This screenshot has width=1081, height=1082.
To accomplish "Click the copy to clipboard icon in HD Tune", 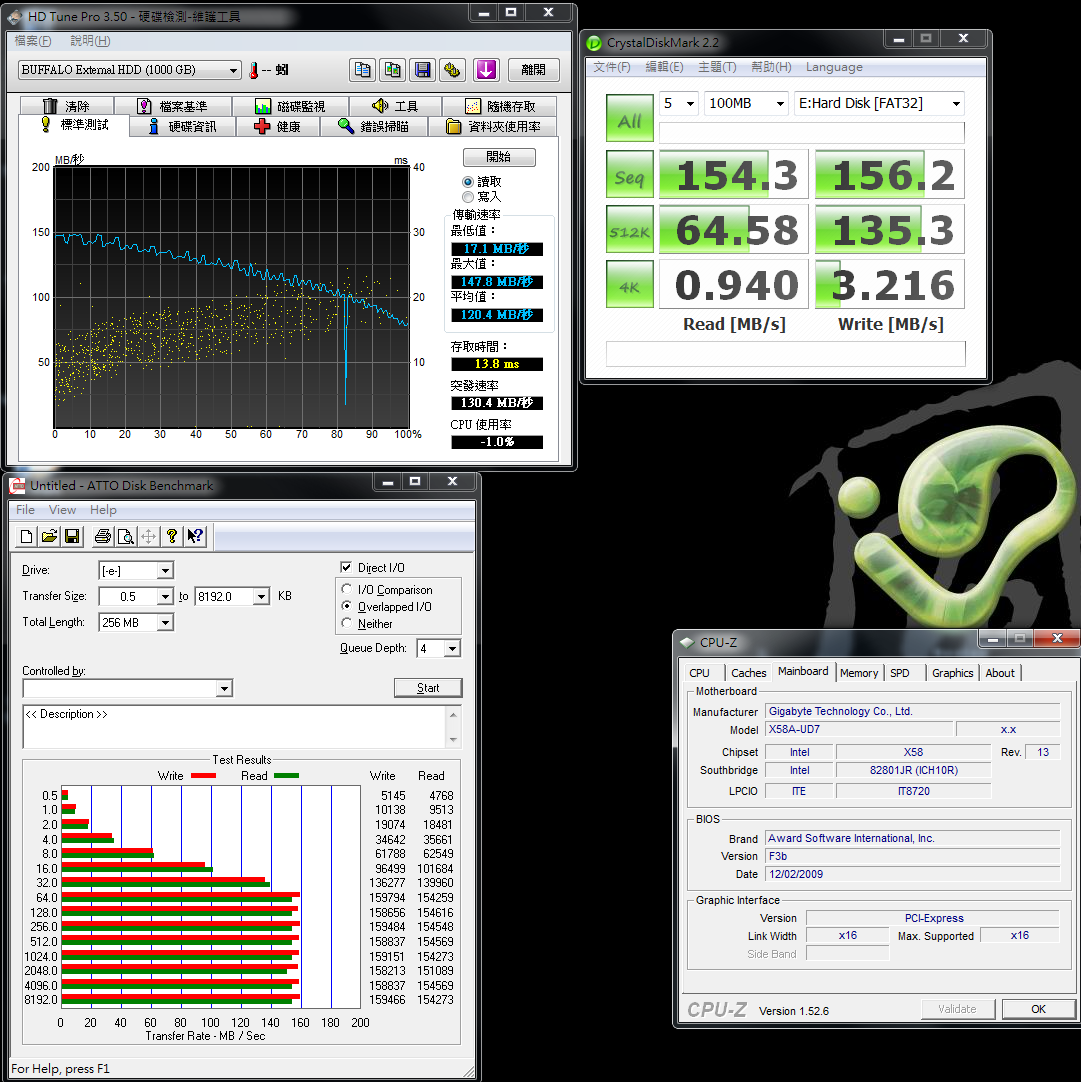I will coord(362,70).
